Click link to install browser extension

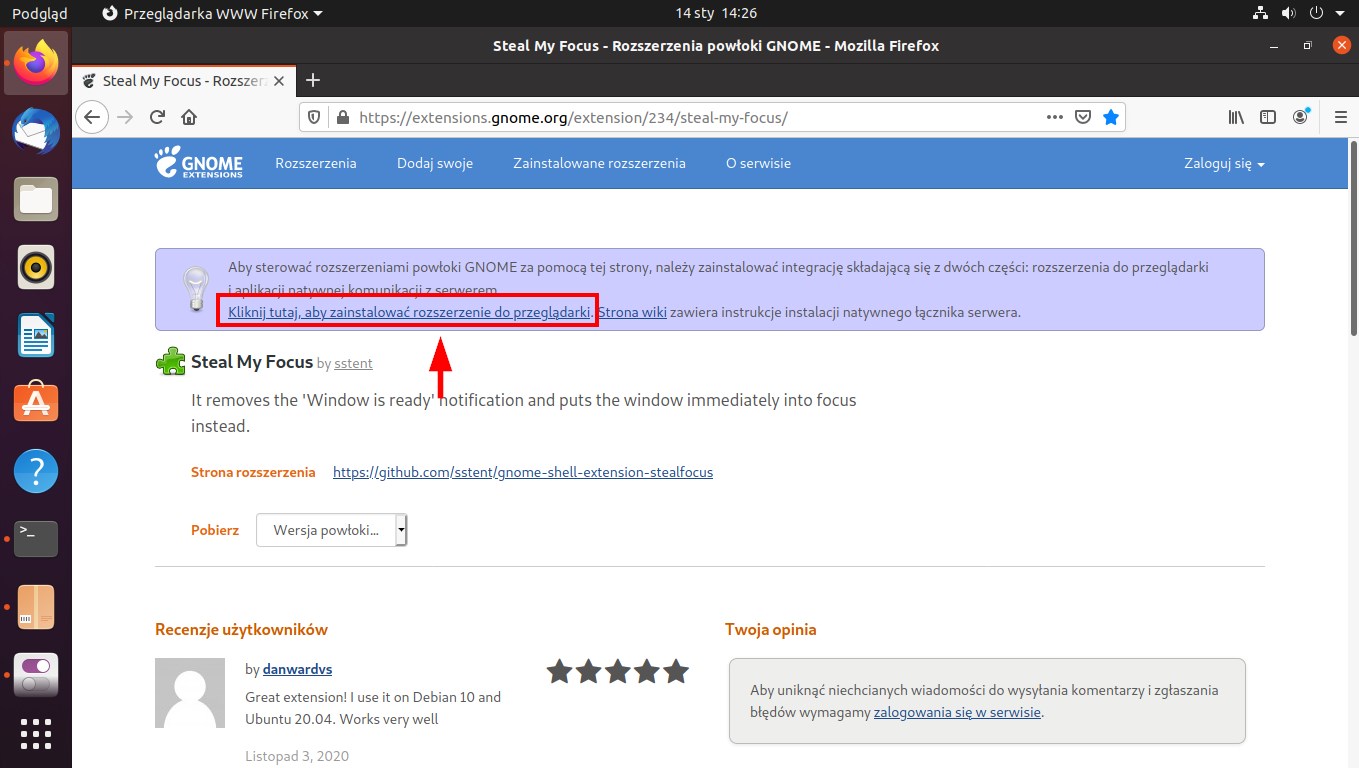pyautogui.click(x=409, y=312)
